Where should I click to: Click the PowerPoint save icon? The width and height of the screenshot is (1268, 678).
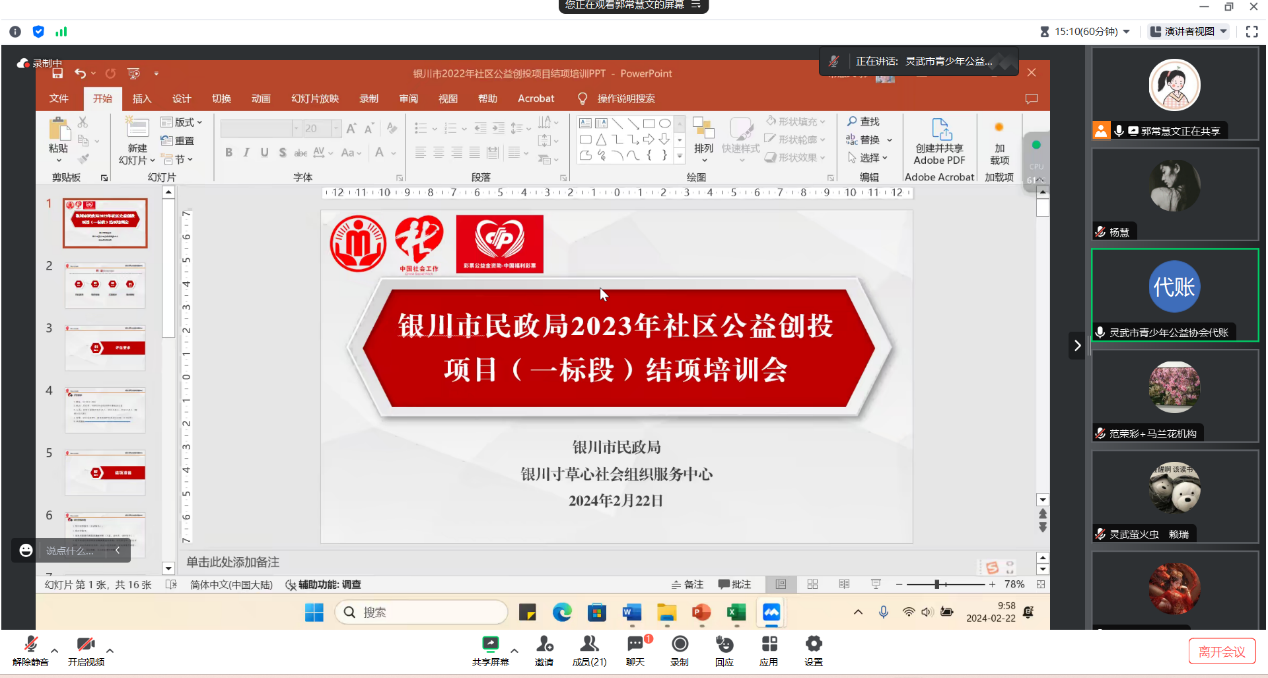[58, 73]
